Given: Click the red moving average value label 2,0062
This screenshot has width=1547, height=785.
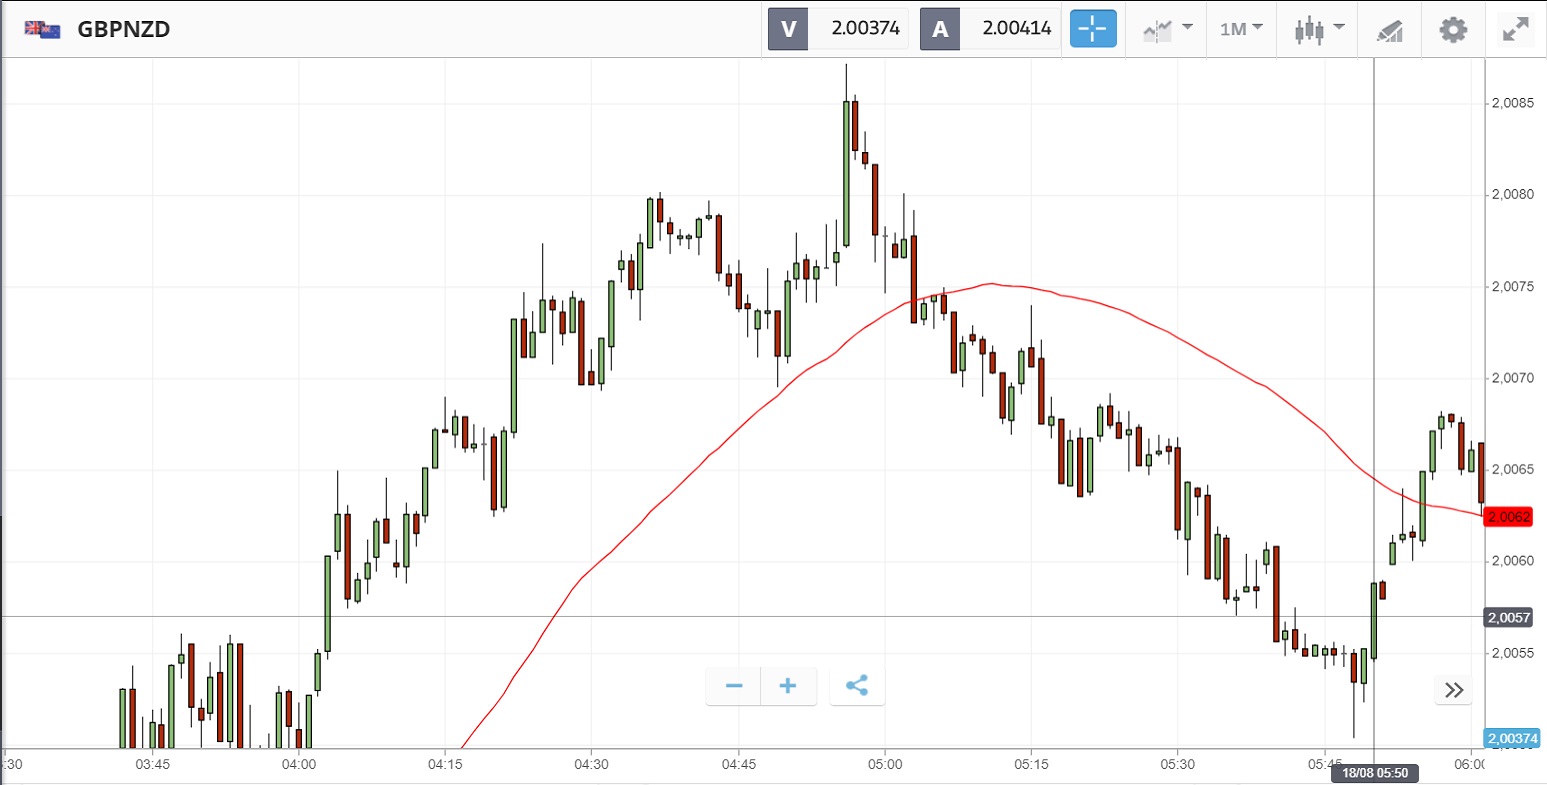Looking at the screenshot, I should point(1508,517).
